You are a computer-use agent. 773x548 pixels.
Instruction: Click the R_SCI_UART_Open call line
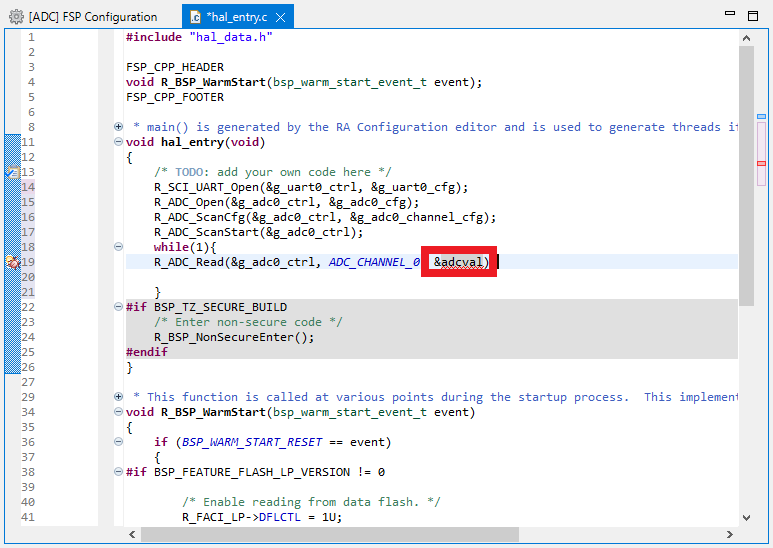pos(311,187)
